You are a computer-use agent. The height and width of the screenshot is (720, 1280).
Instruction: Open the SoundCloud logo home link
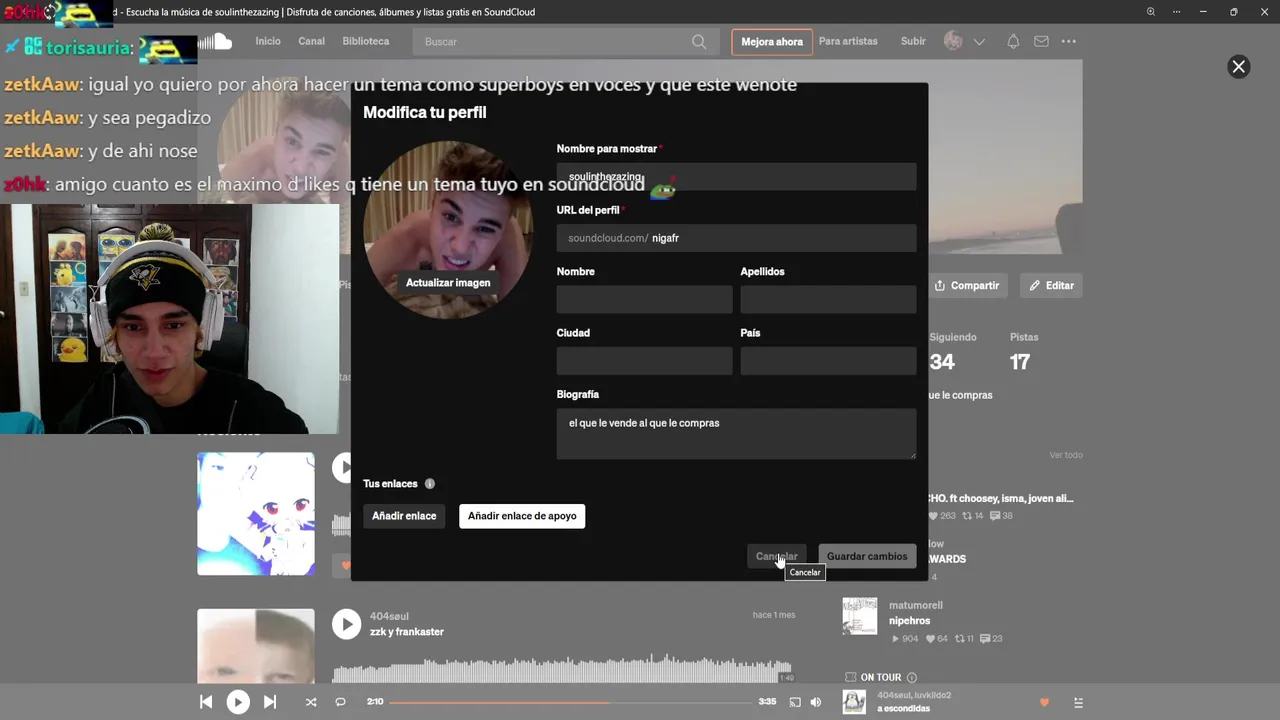click(x=215, y=42)
